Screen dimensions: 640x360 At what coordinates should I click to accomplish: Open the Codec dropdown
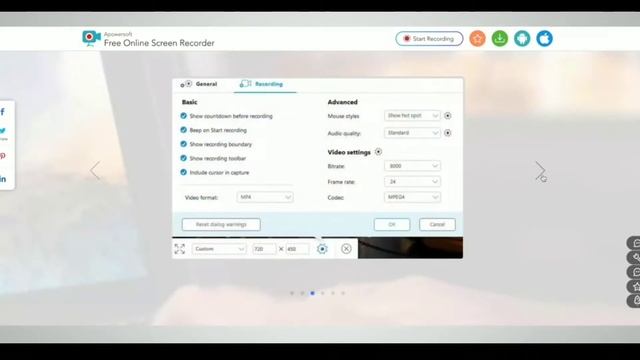(412, 197)
